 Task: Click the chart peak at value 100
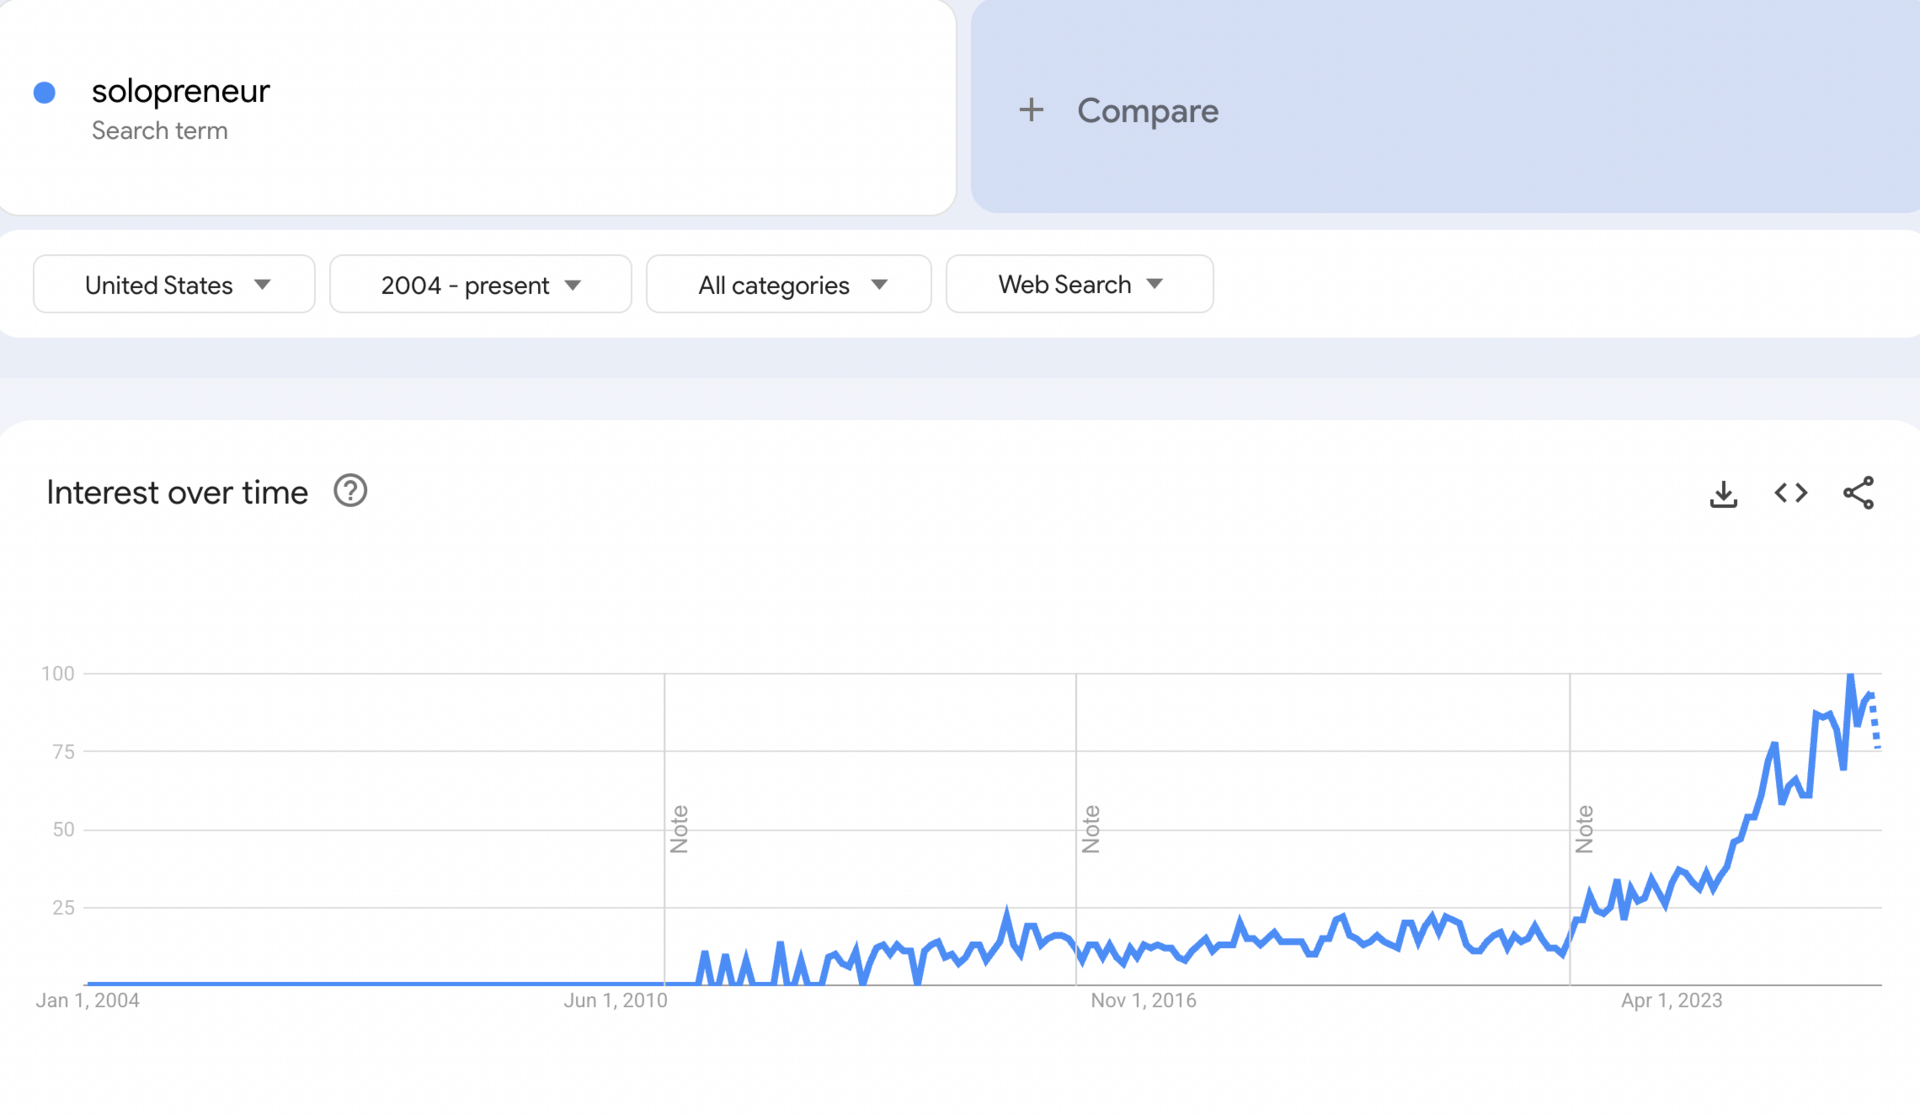point(1851,678)
